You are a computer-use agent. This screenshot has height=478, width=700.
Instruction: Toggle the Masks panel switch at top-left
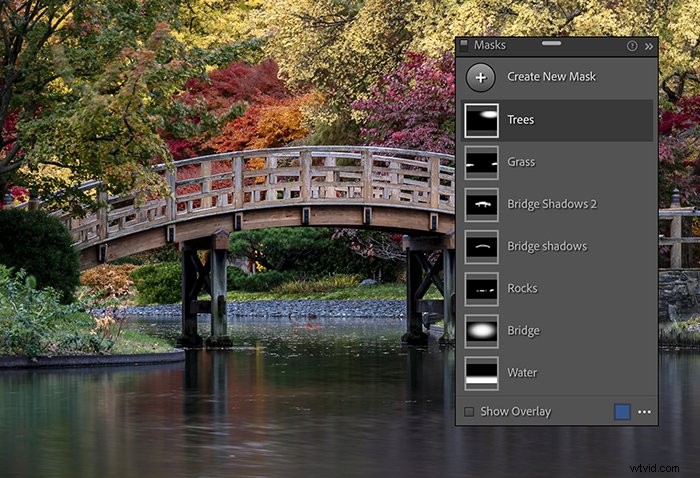(464, 44)
